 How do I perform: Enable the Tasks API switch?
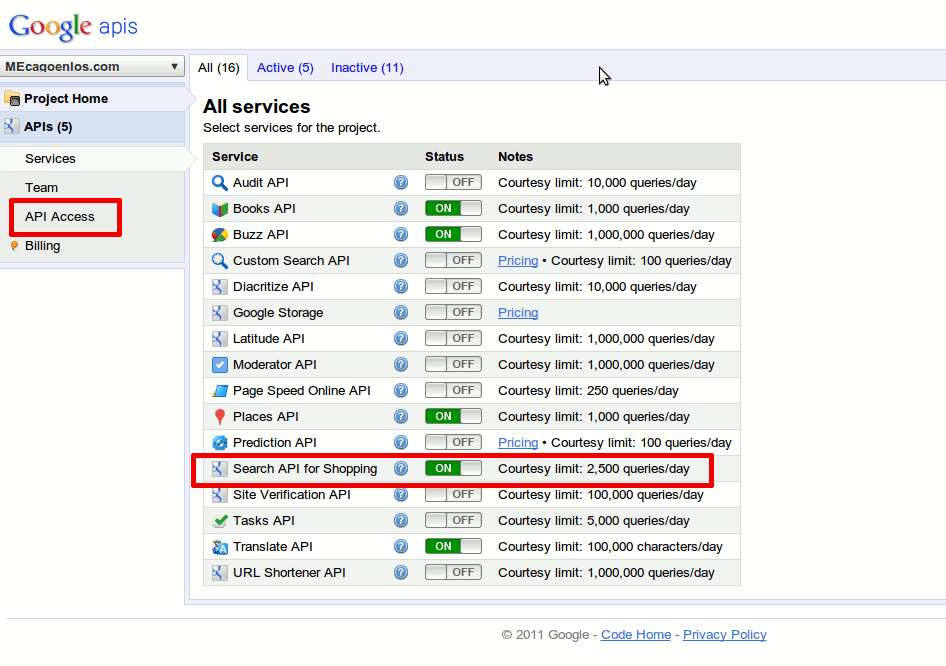(x=453, y=520)
